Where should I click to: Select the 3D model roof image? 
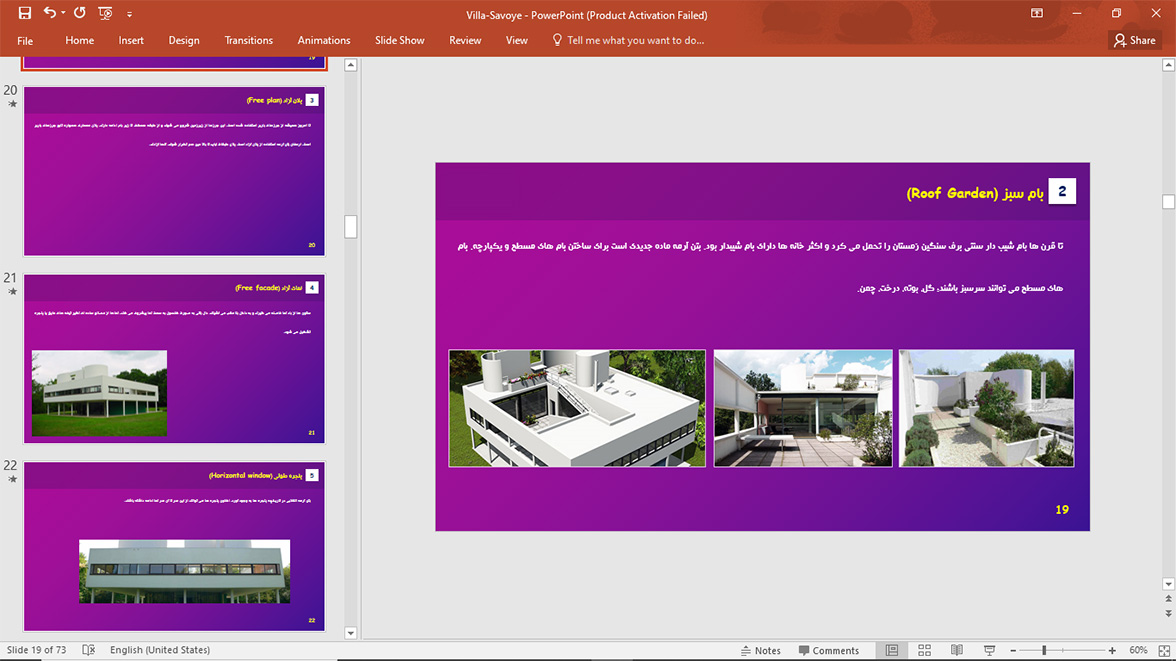click(577, 408)
